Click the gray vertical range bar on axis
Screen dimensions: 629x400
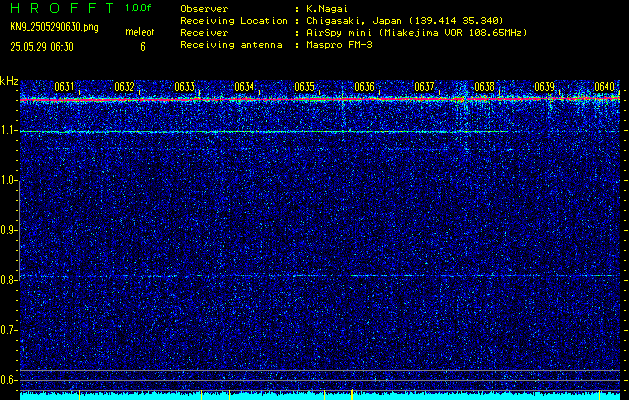pos(20,229)
